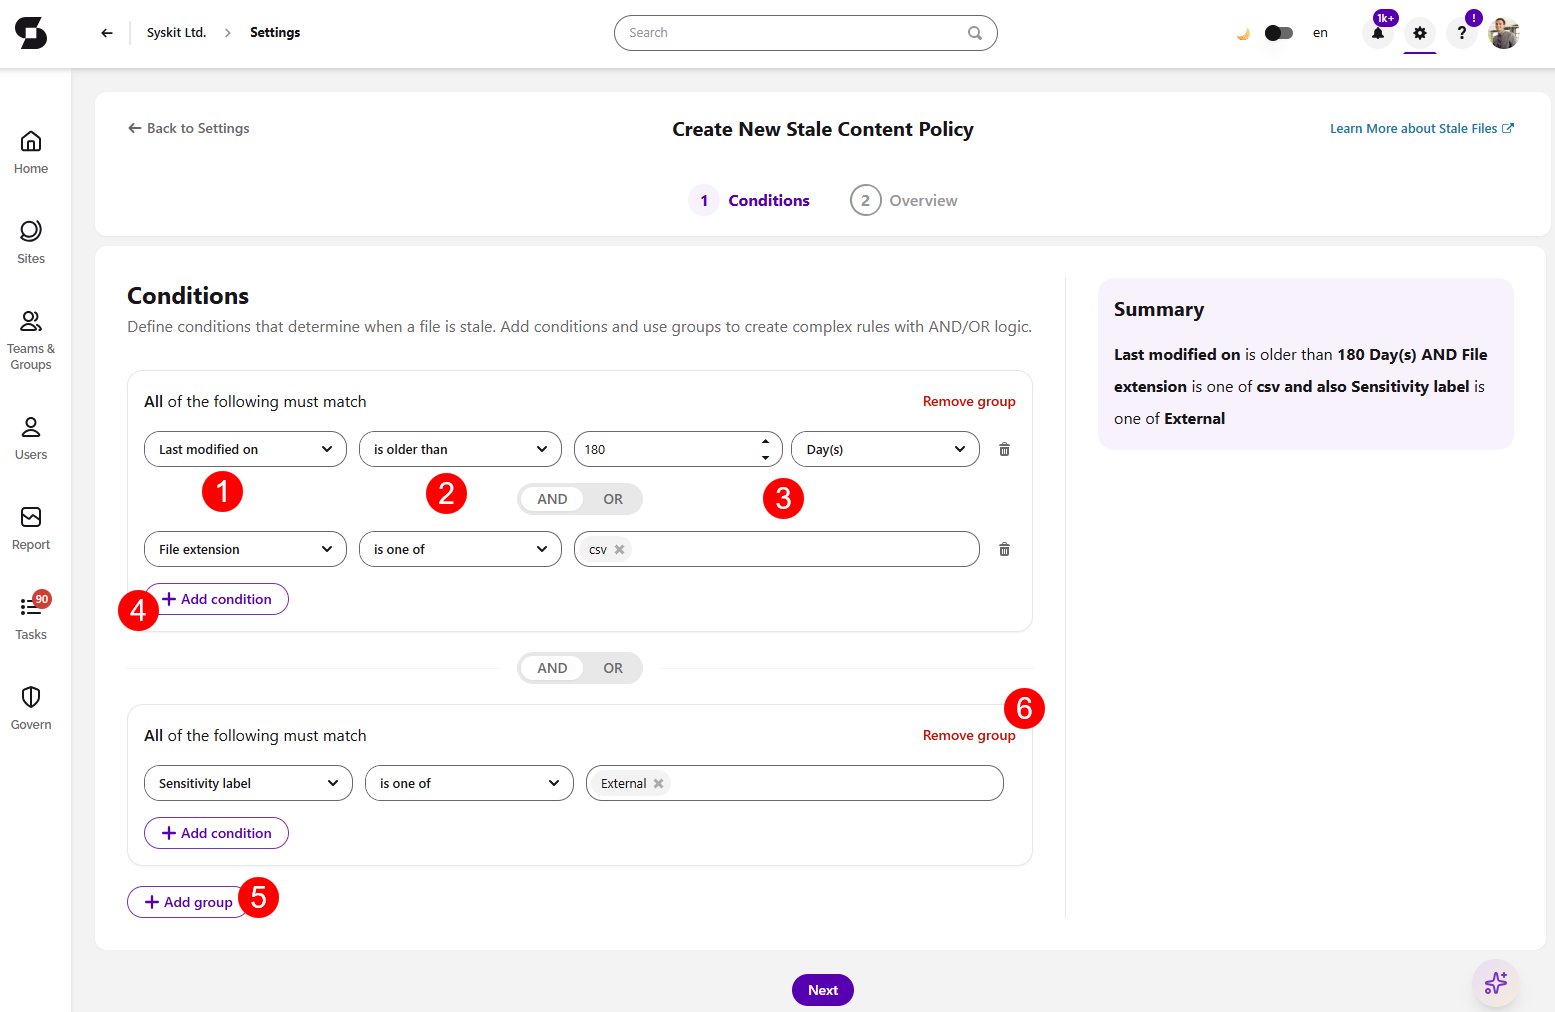The height and width of the screenshot is (1012, 1555).
Task: Open Govern in the sidebar
Action: pyautogui.click(x=31, y=709)
